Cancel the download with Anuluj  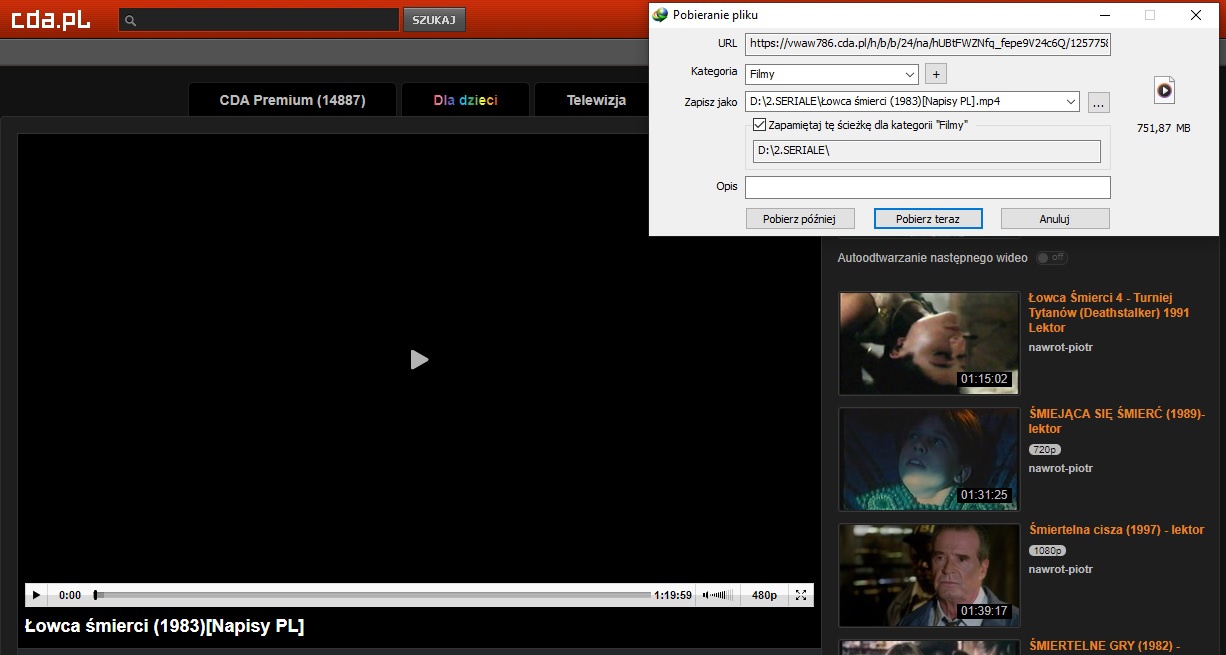[x=1055, y=218]
